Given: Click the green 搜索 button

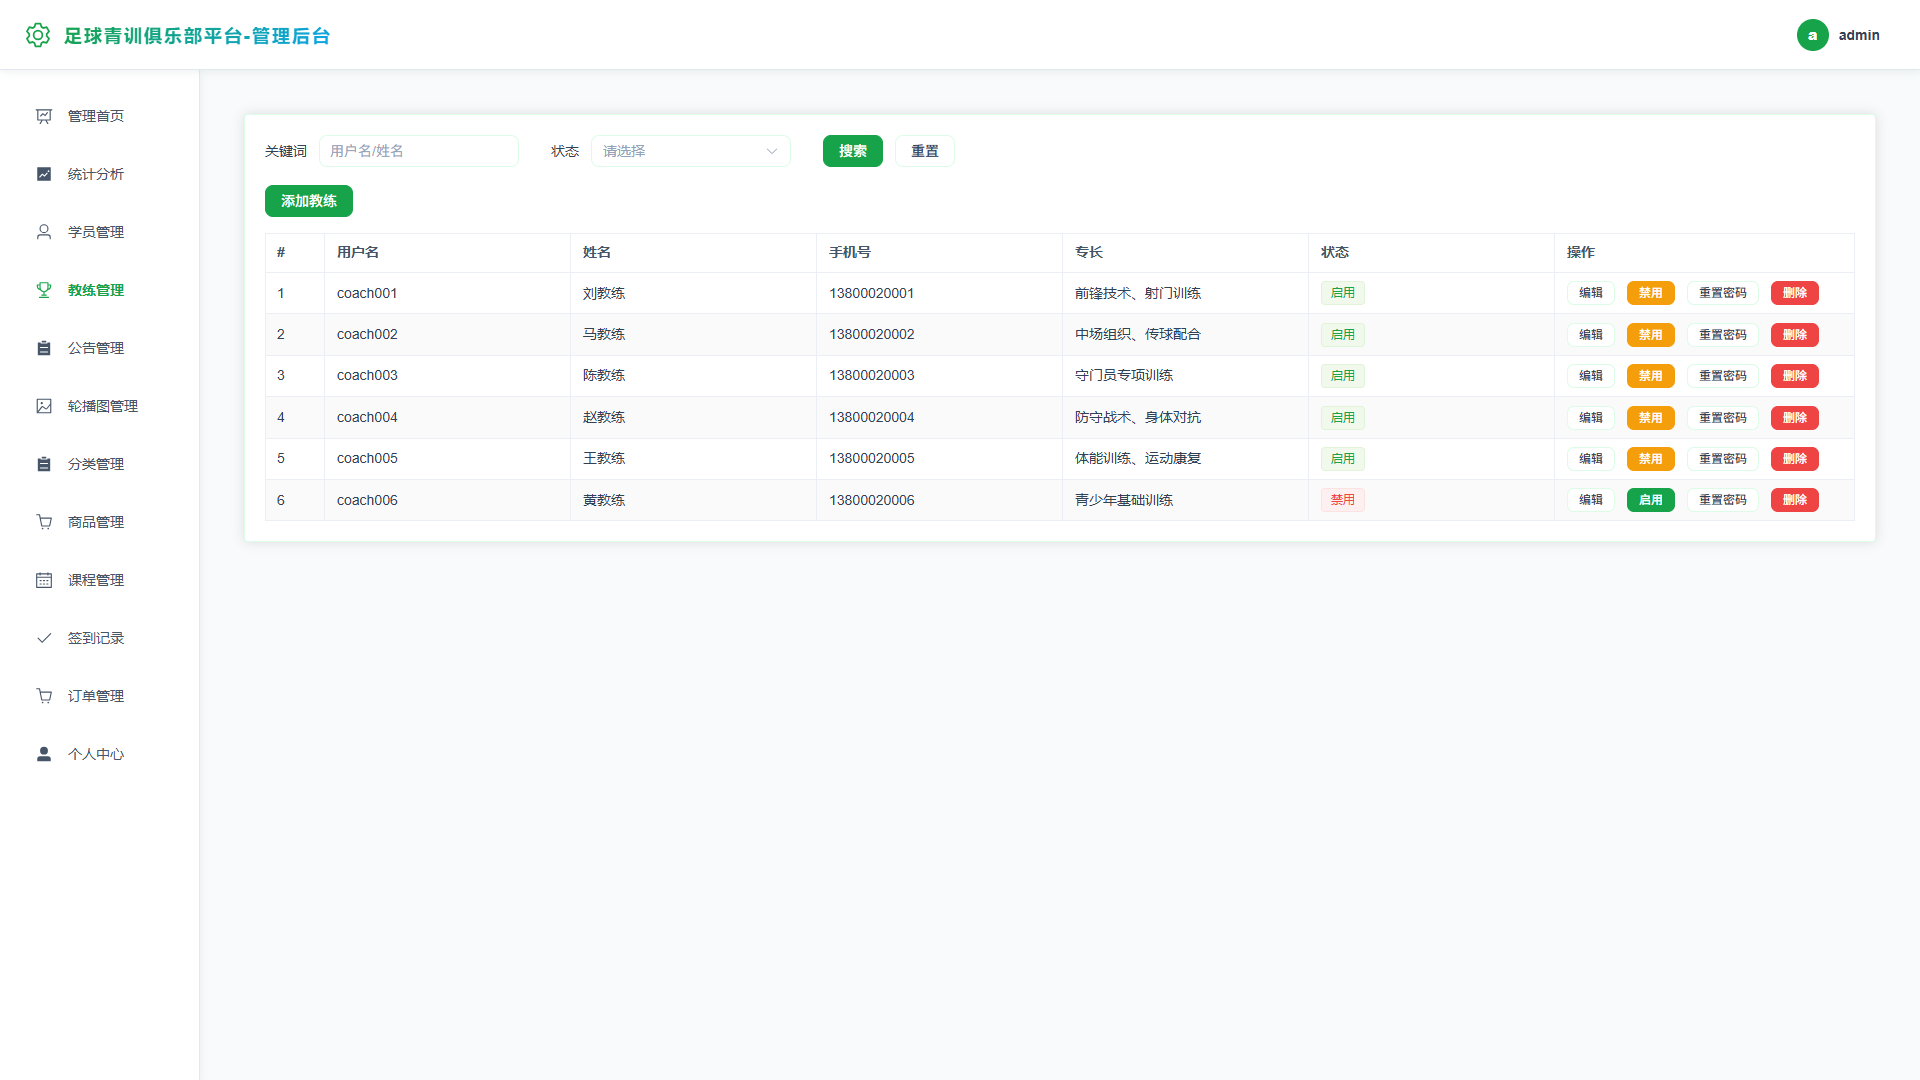Looking at the screenshot, I should 853,151.
